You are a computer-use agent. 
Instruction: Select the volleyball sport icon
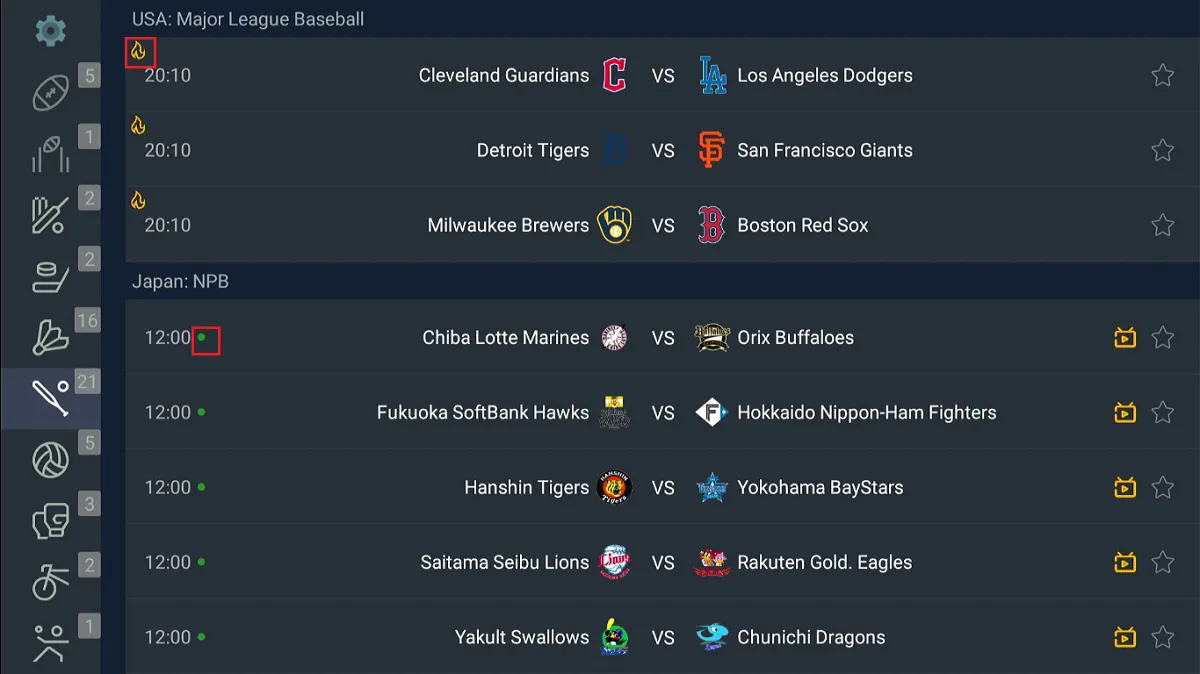50,460
